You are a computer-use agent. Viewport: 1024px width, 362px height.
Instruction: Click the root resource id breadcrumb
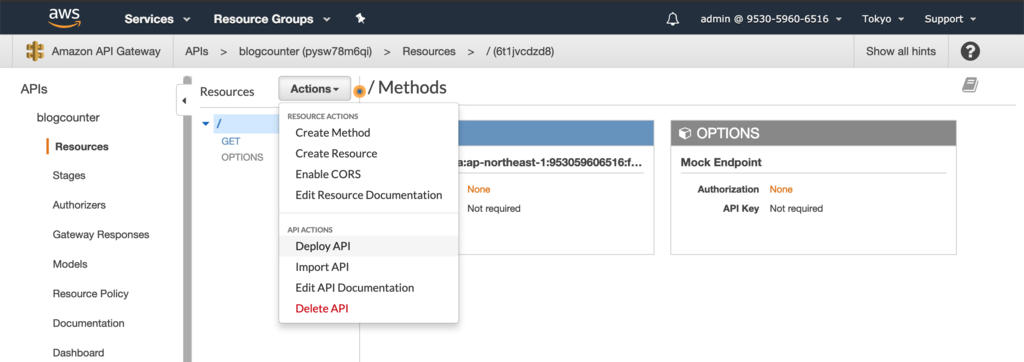click(x=520, y=51)
